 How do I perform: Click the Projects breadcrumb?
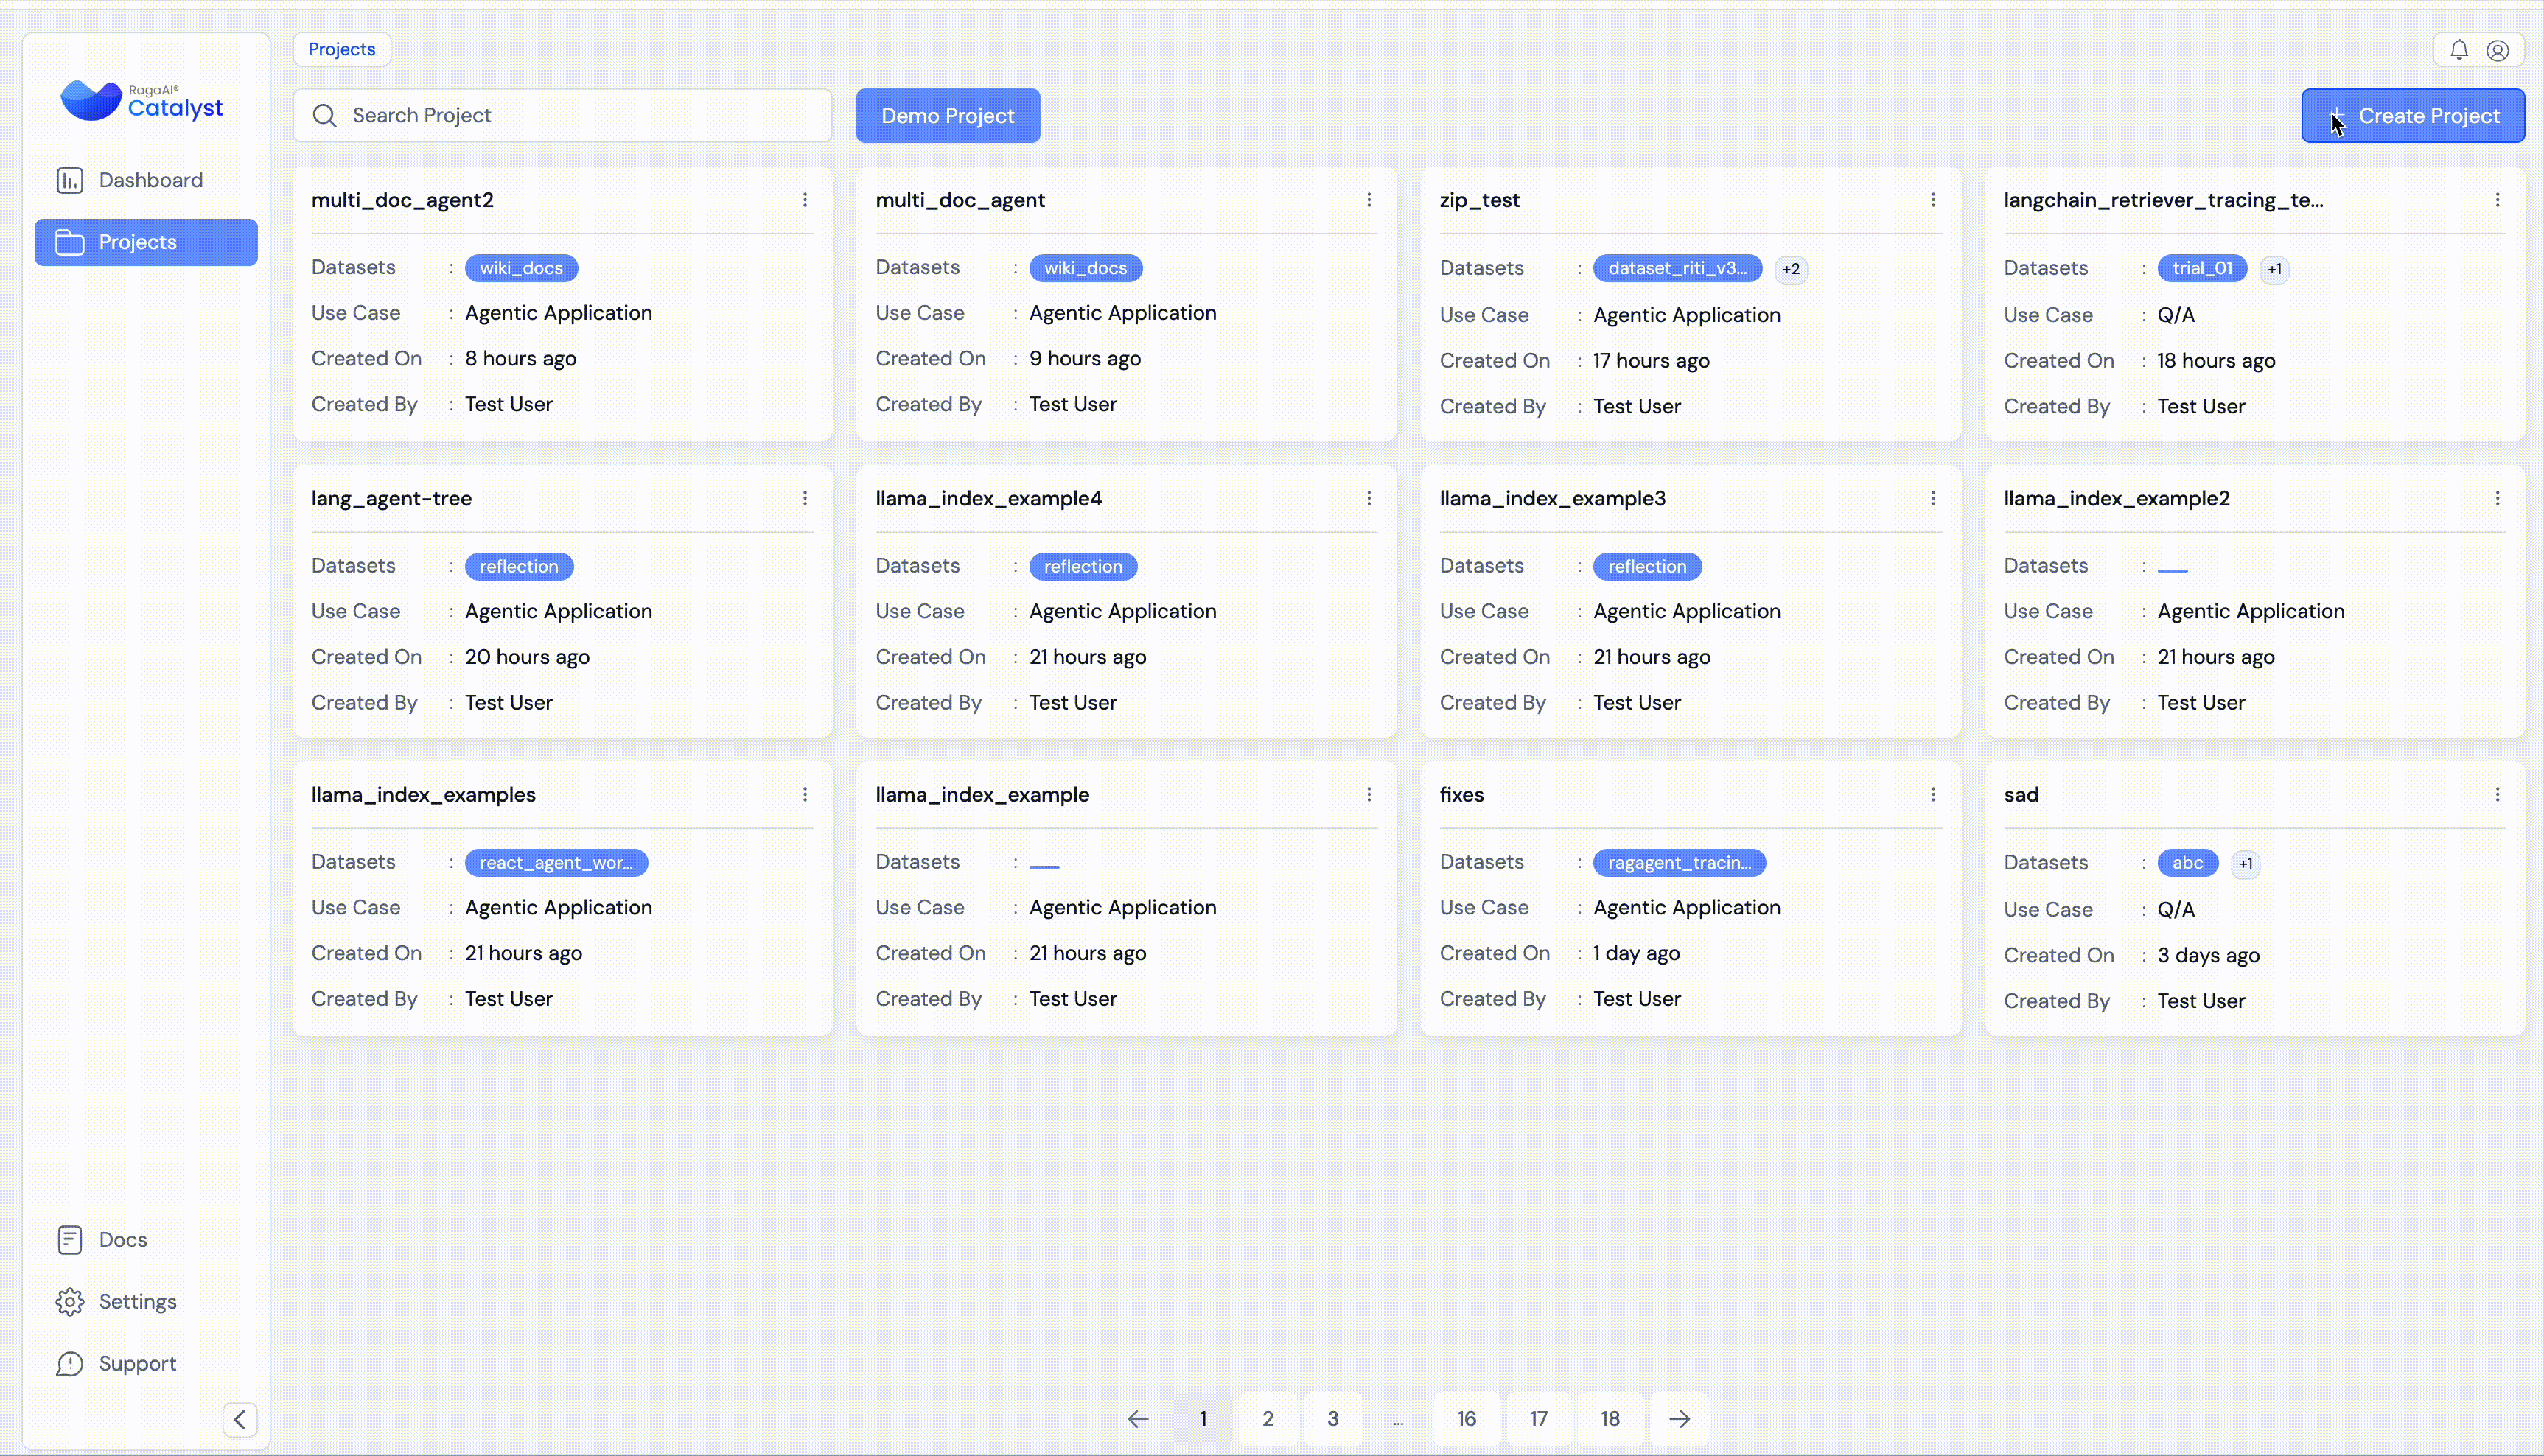click(x=341, y=49)
